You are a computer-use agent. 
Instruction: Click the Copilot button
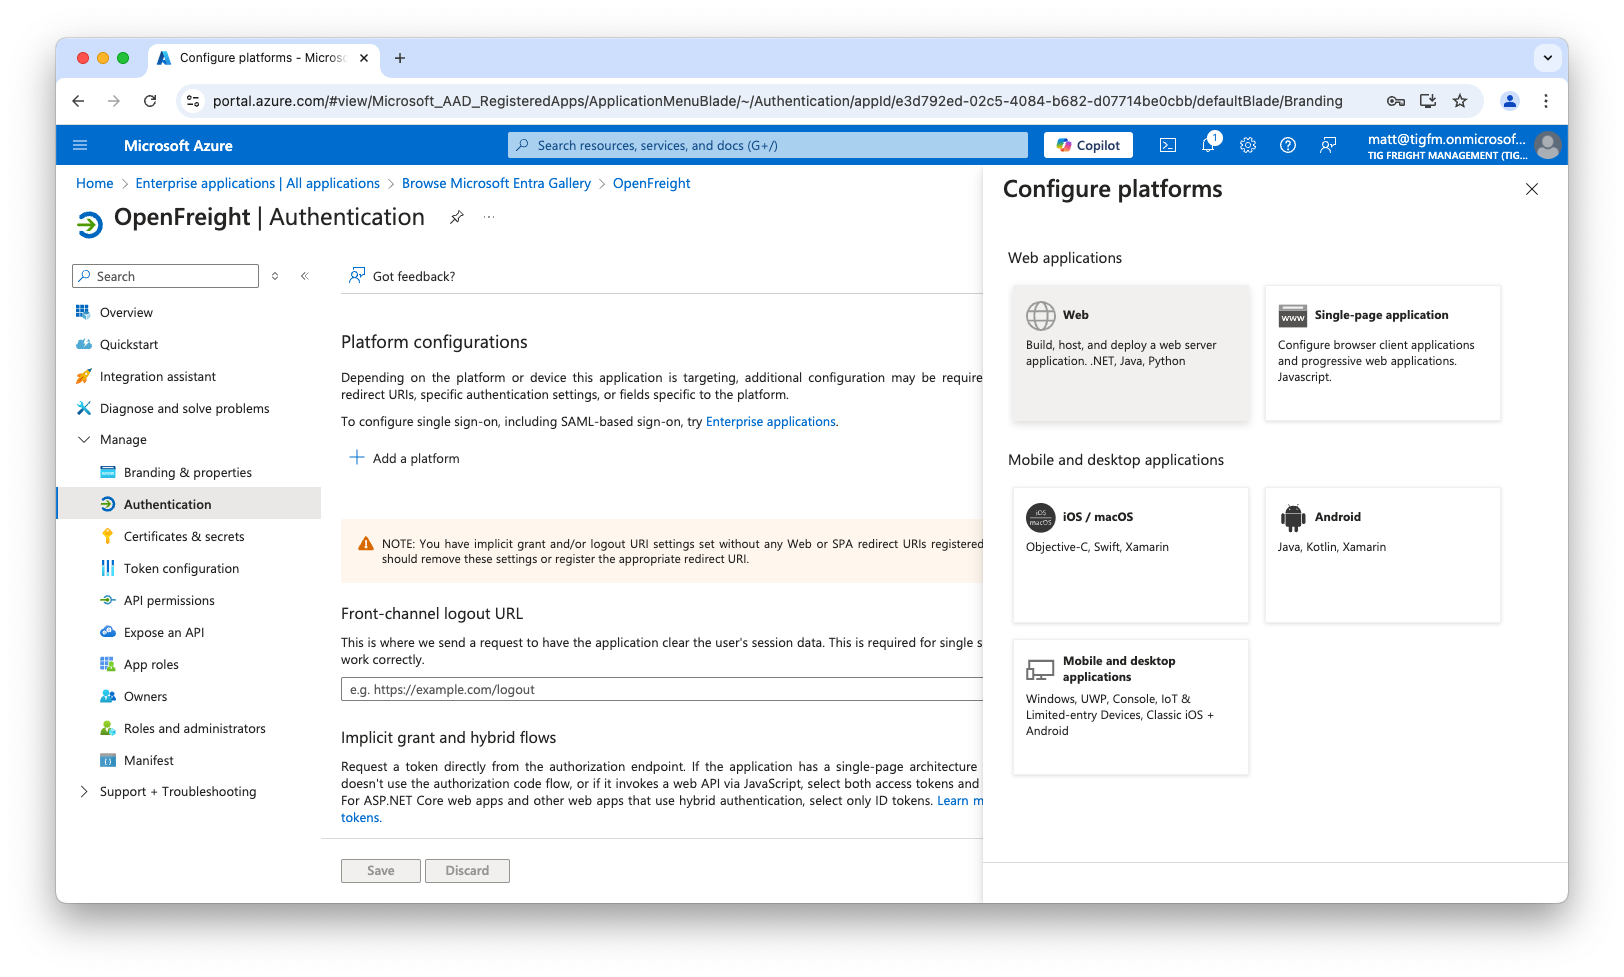click(1089, 145)
